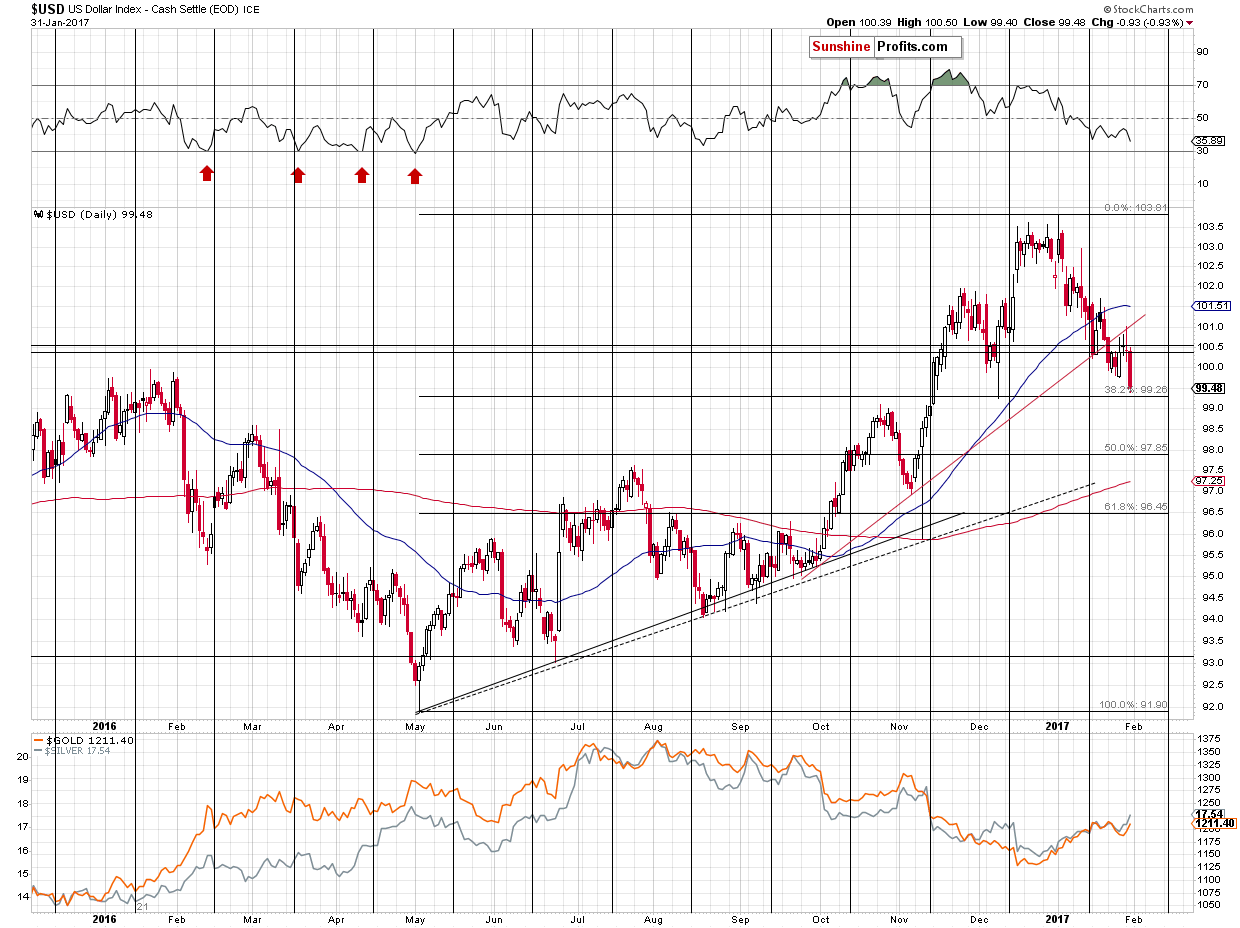The width and height of the screenshot is (1240, 928).
Task: Click the date '31-Jan-2017'
Action: (x=61, y=22)
